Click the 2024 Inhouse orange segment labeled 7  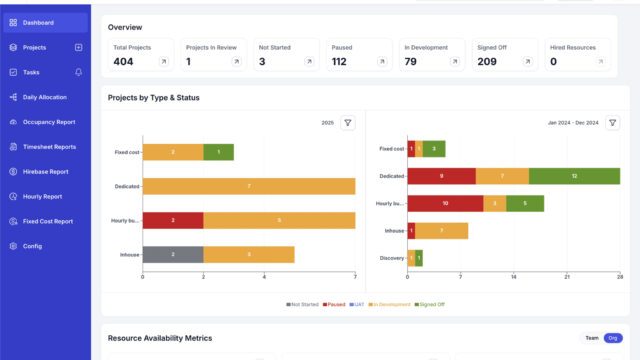click(442, 231)
